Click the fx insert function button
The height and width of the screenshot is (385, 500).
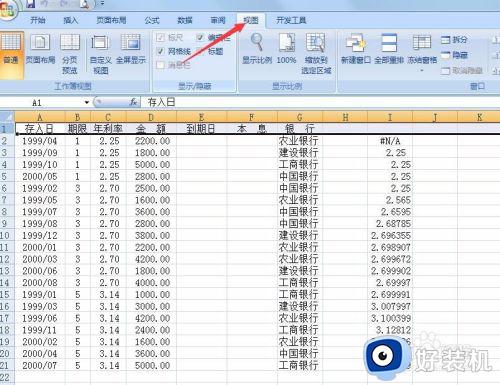133,102
